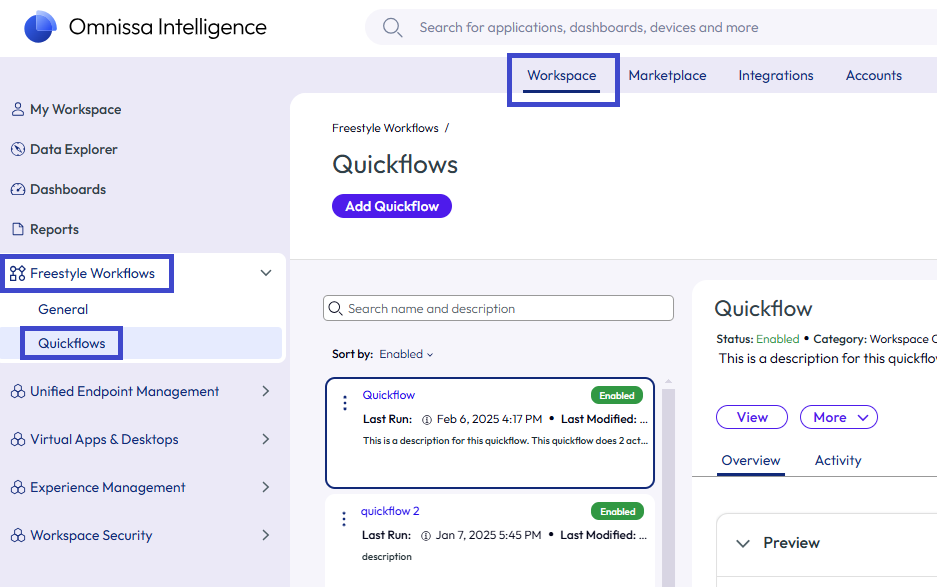Click the Freestyle Workflows icon
Viewport: 937px width, 587px height.
tap(18, 273)
